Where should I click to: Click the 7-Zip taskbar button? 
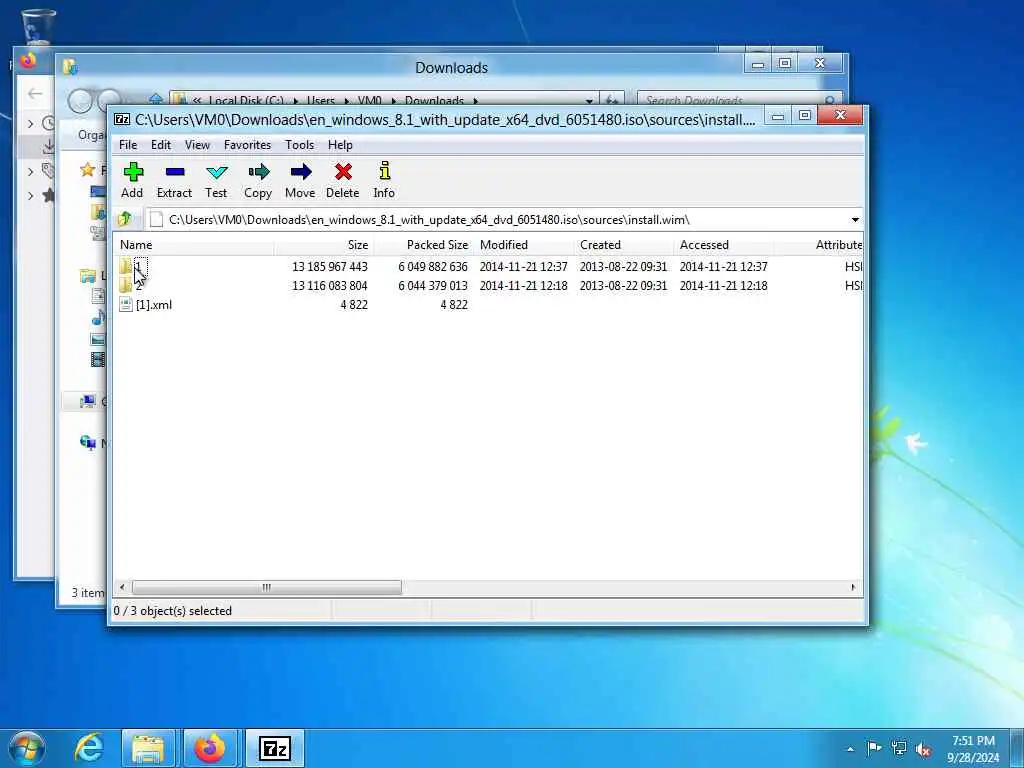pyautogui.click(x=274, y=748)
